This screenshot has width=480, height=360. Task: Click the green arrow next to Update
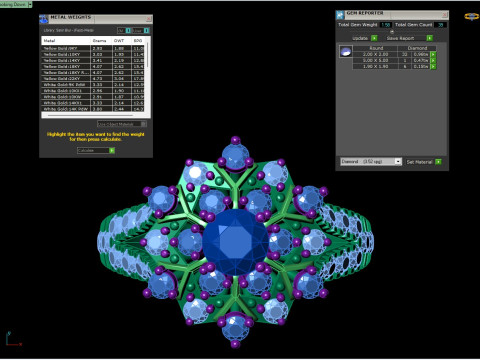[374, 38]
